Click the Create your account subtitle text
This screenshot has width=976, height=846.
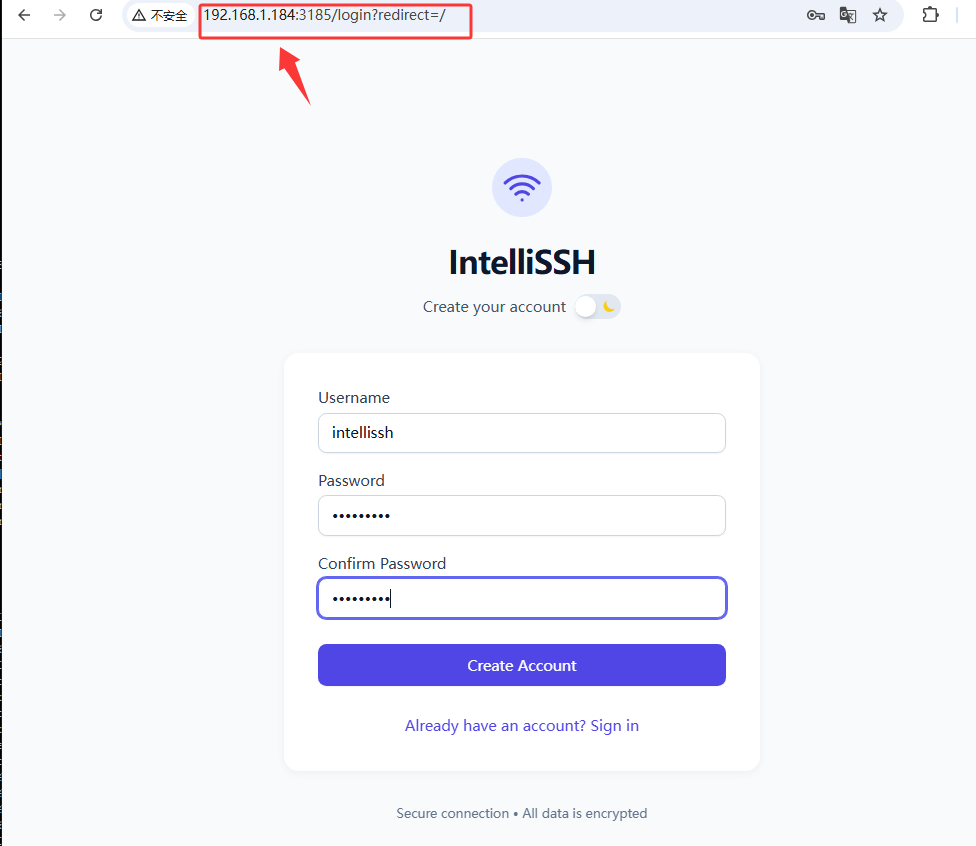click(x=494, y=307)
